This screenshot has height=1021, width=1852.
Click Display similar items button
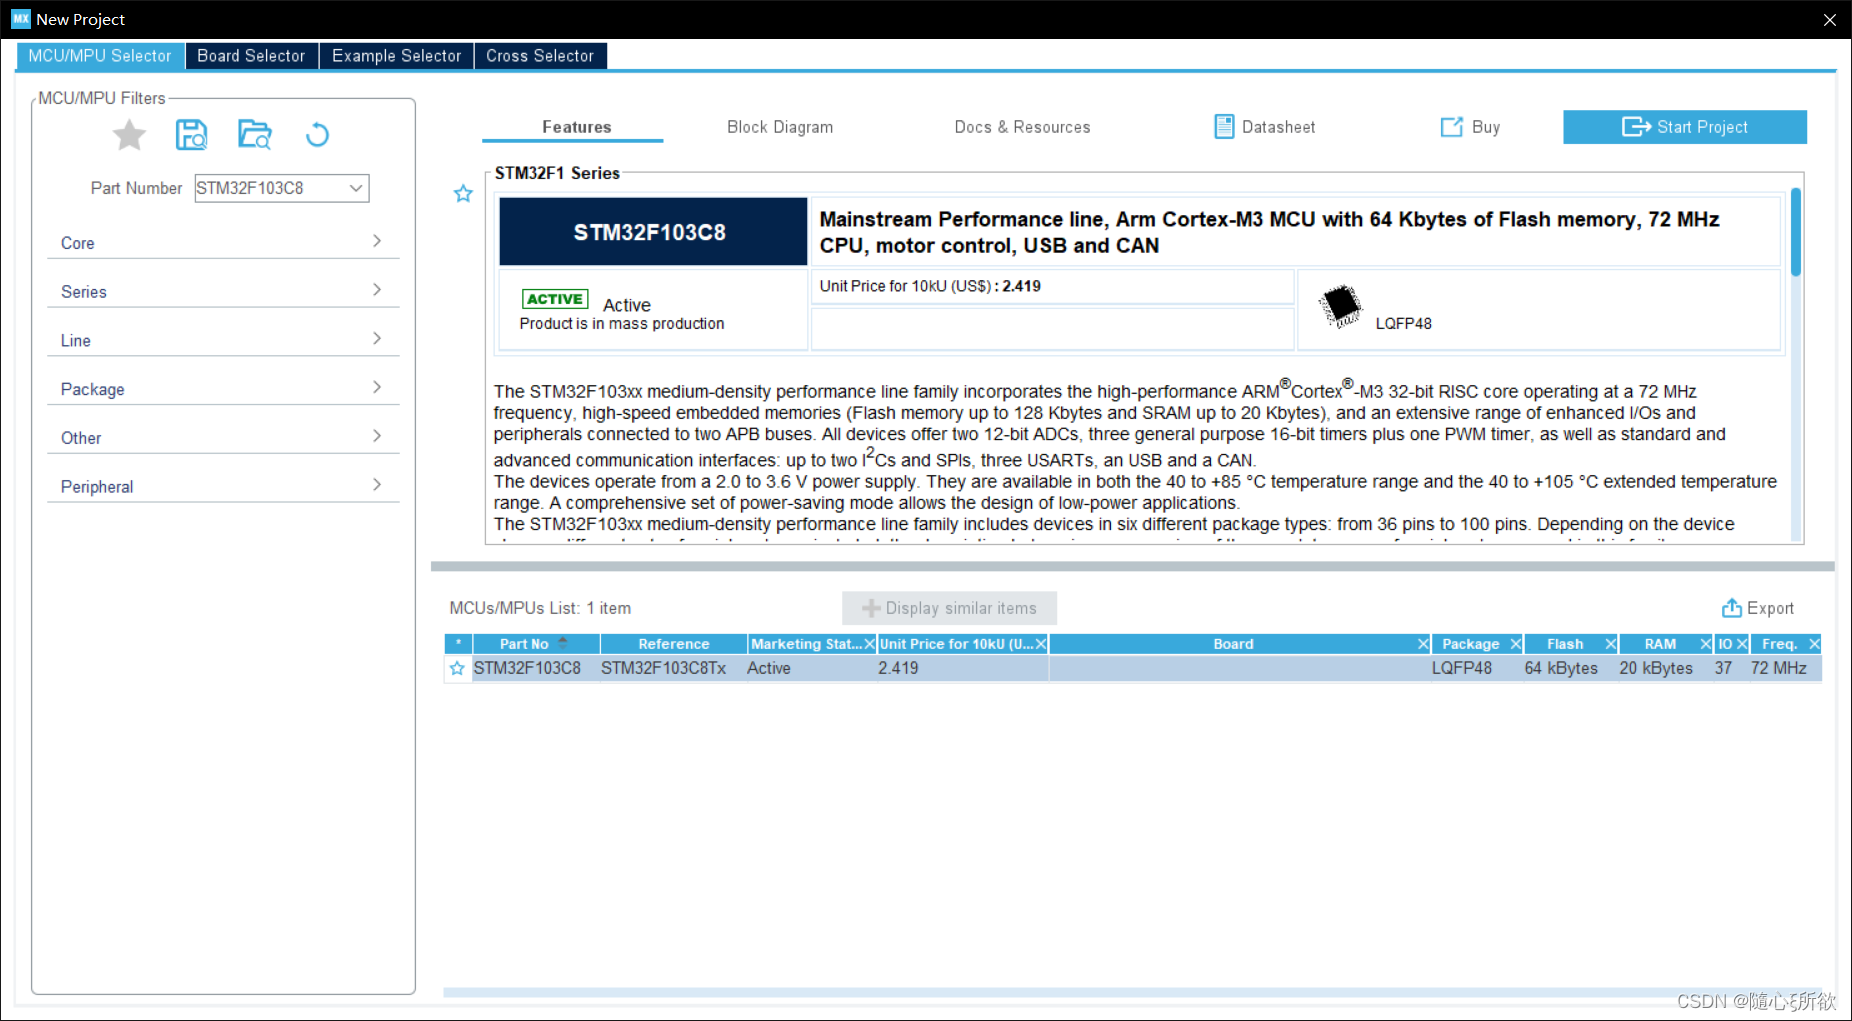pos(949,608)
